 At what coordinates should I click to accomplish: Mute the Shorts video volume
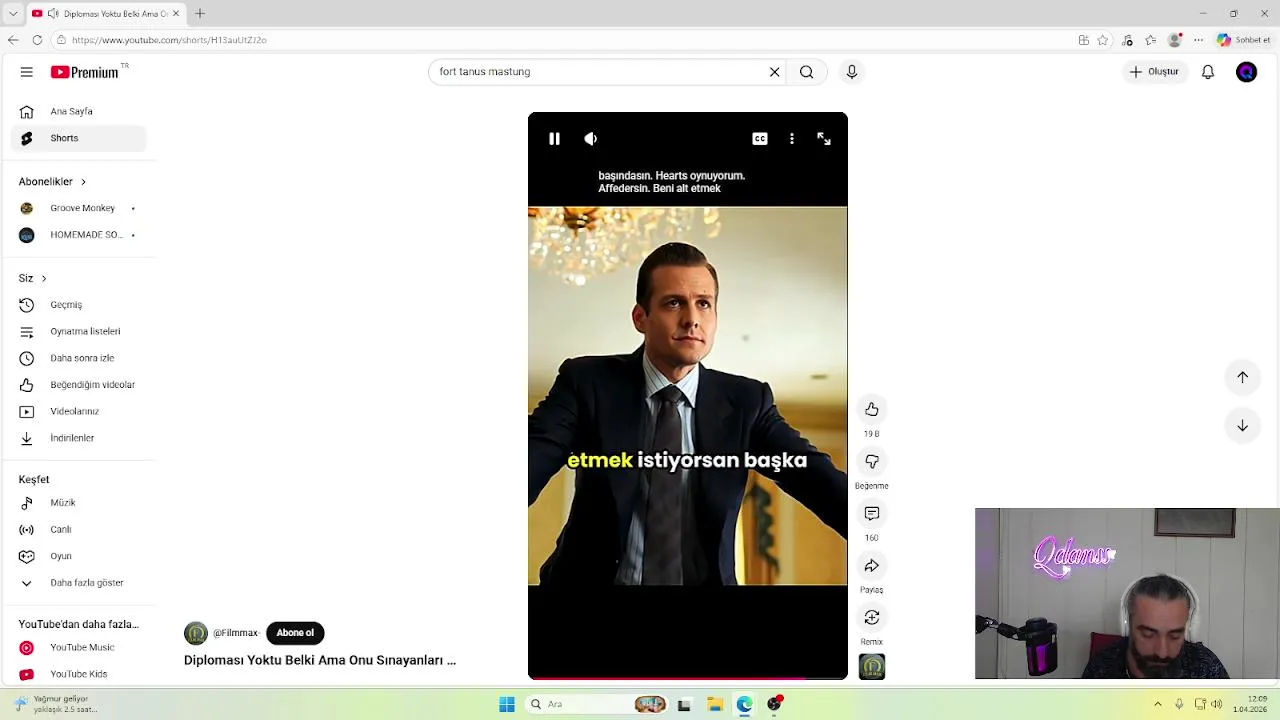click(591, 139)
